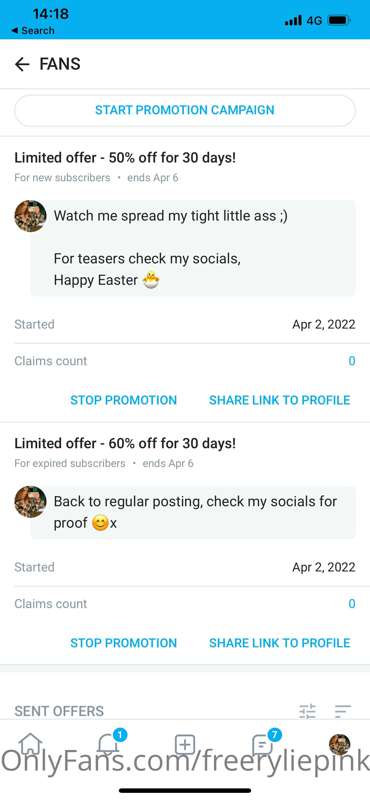Start Promotion Campaign button
This screenshot has height=800, width=370.
(185, 110)
